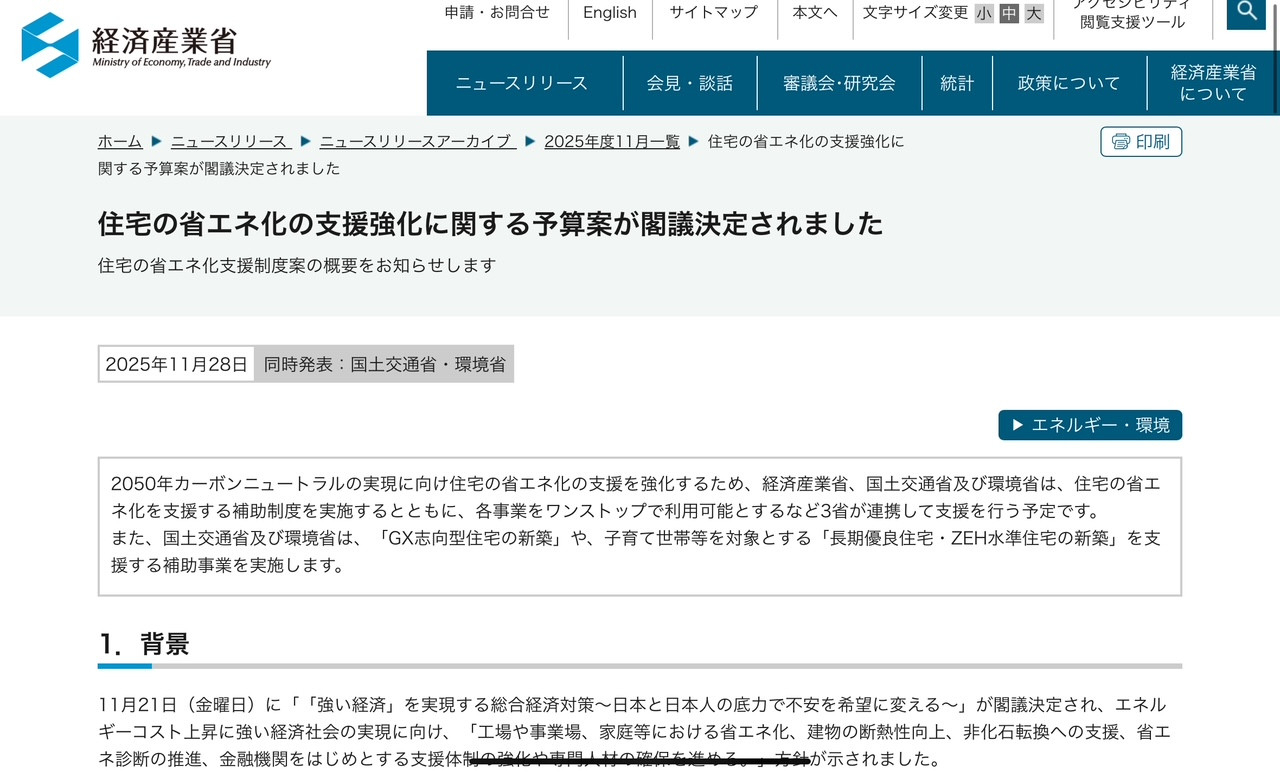Click the エネルギー・環境 category tag

1090,425
